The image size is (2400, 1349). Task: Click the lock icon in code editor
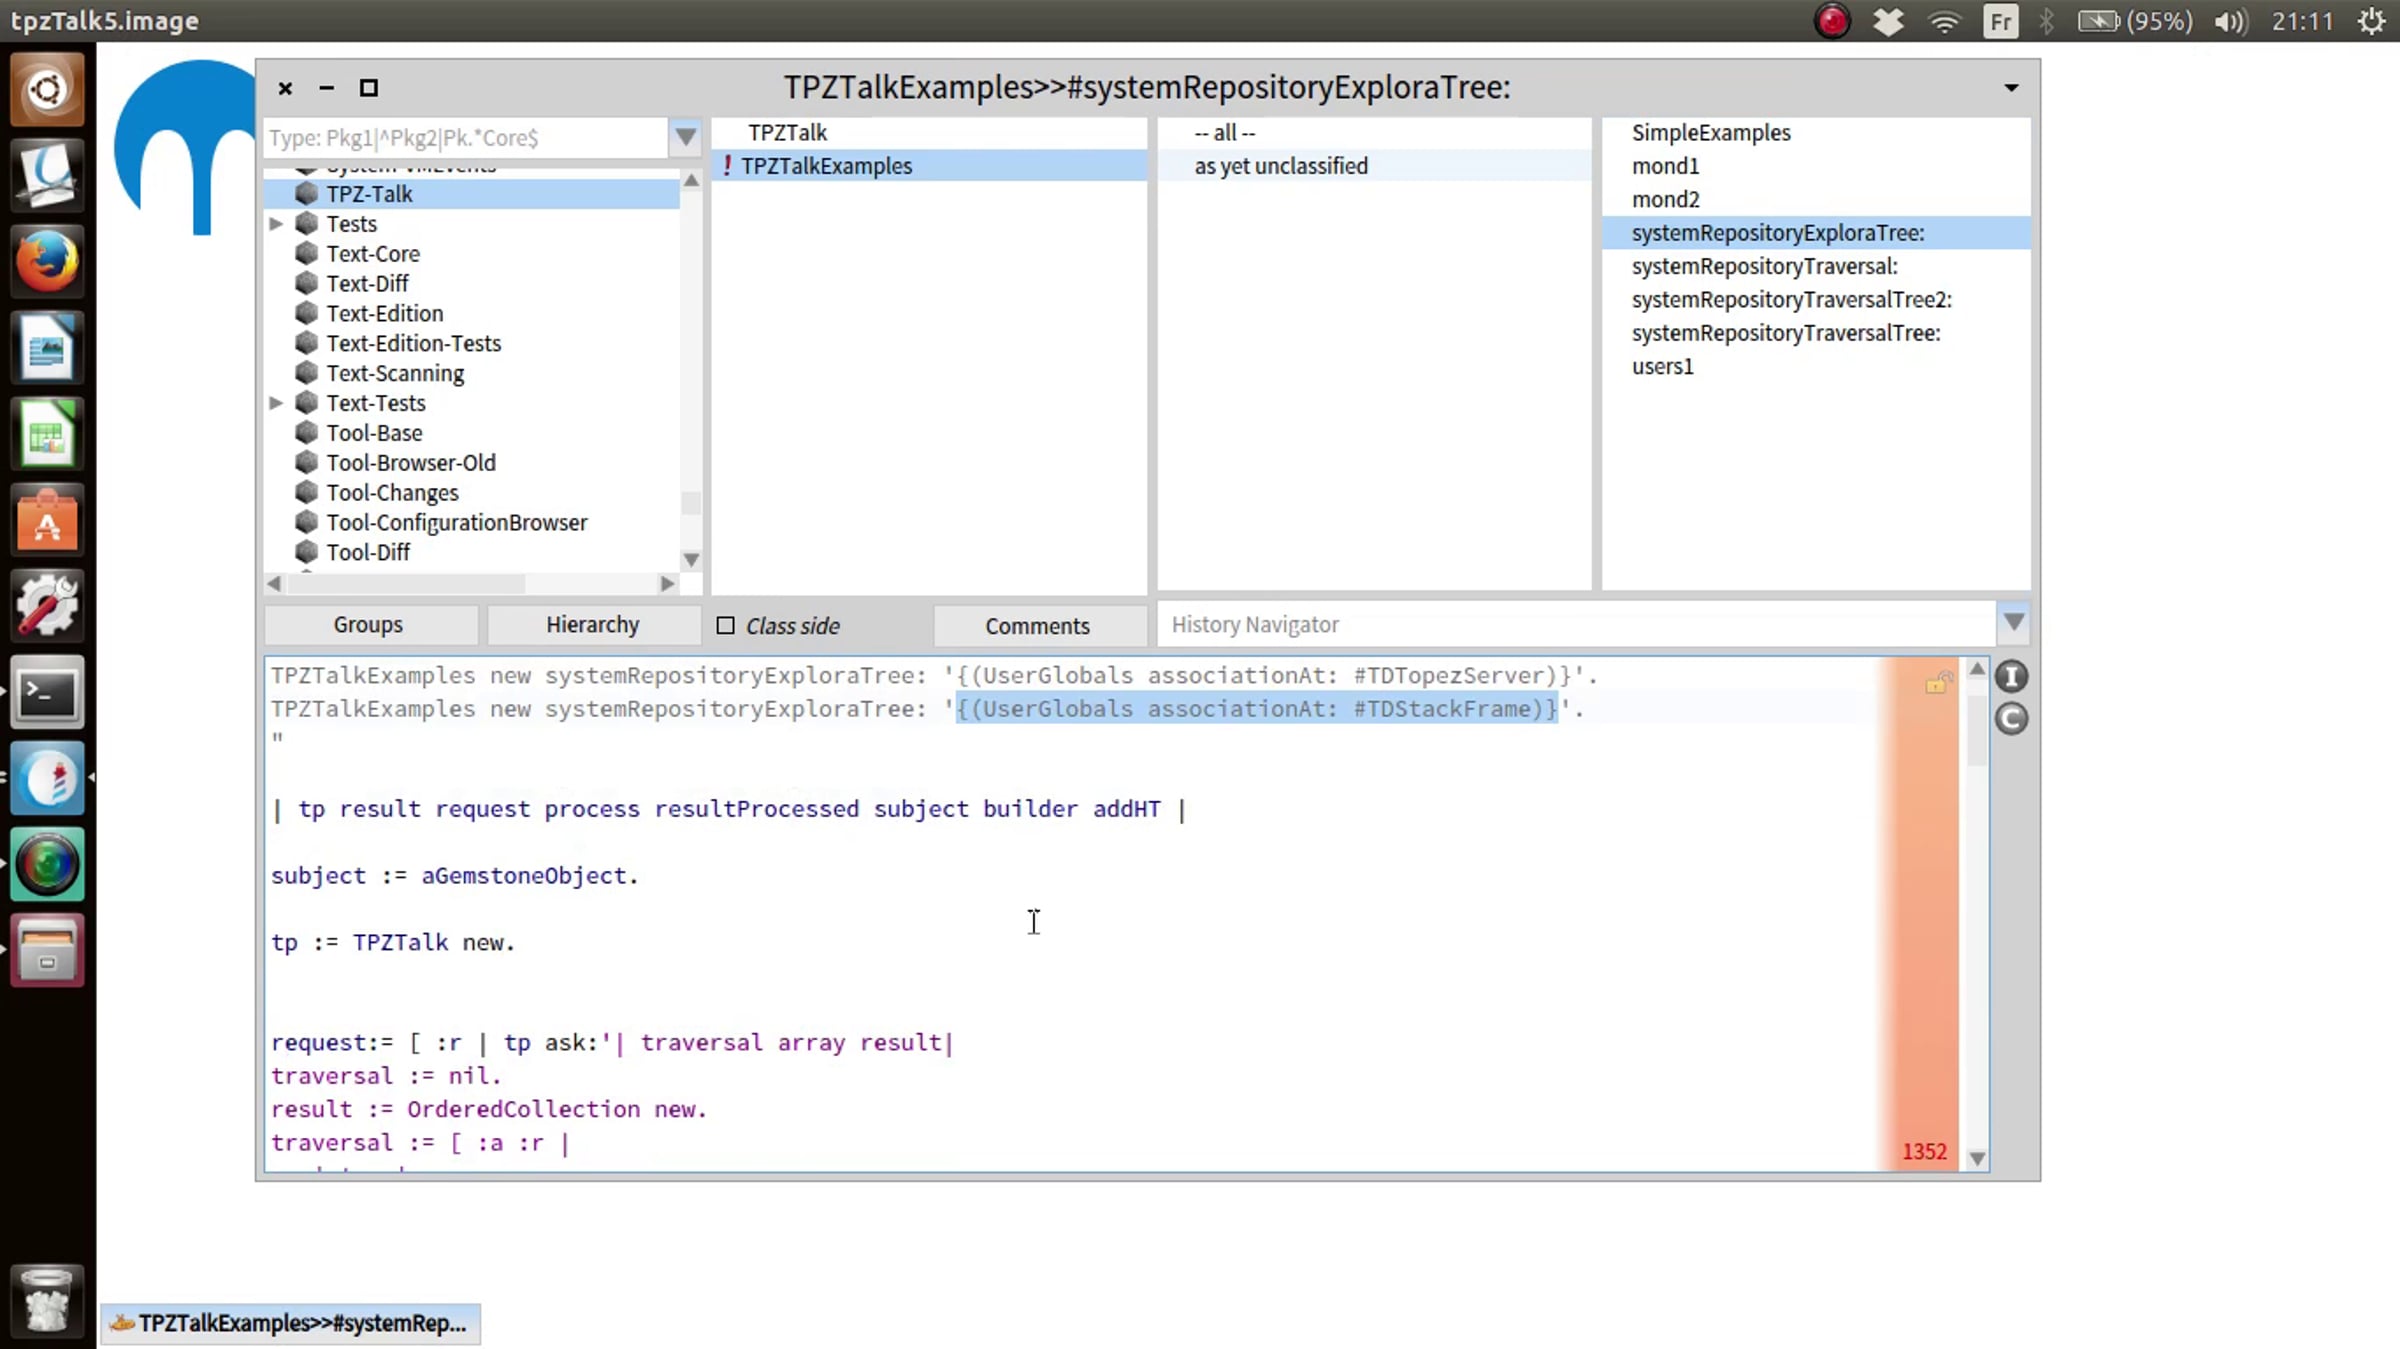(x=1938, y=682)
